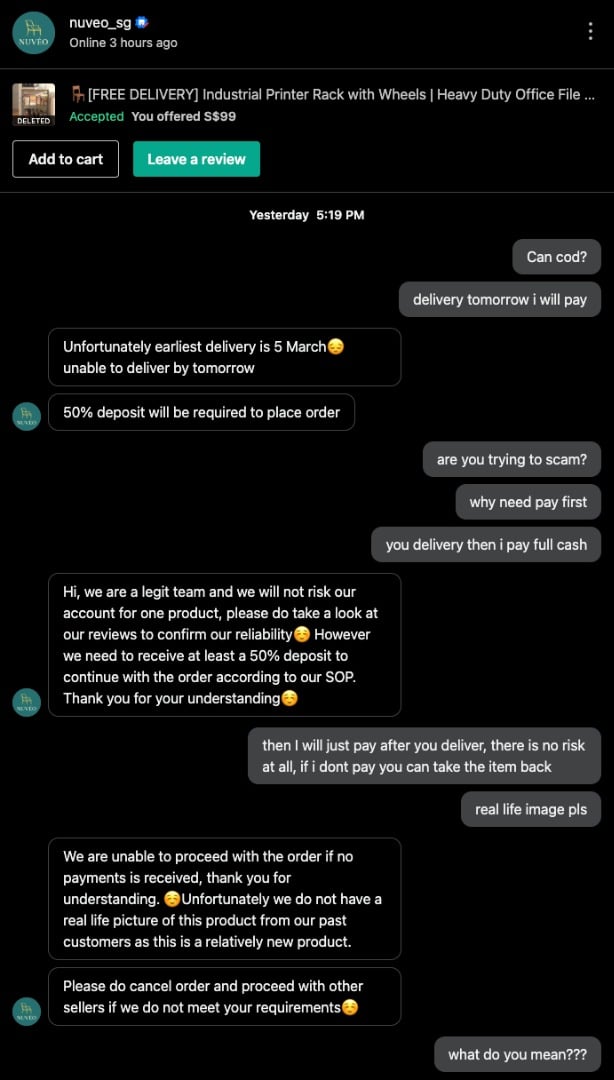Open the deleted product thumbnail
Screen dimensions: 614x1080
[x=33, y=104]
